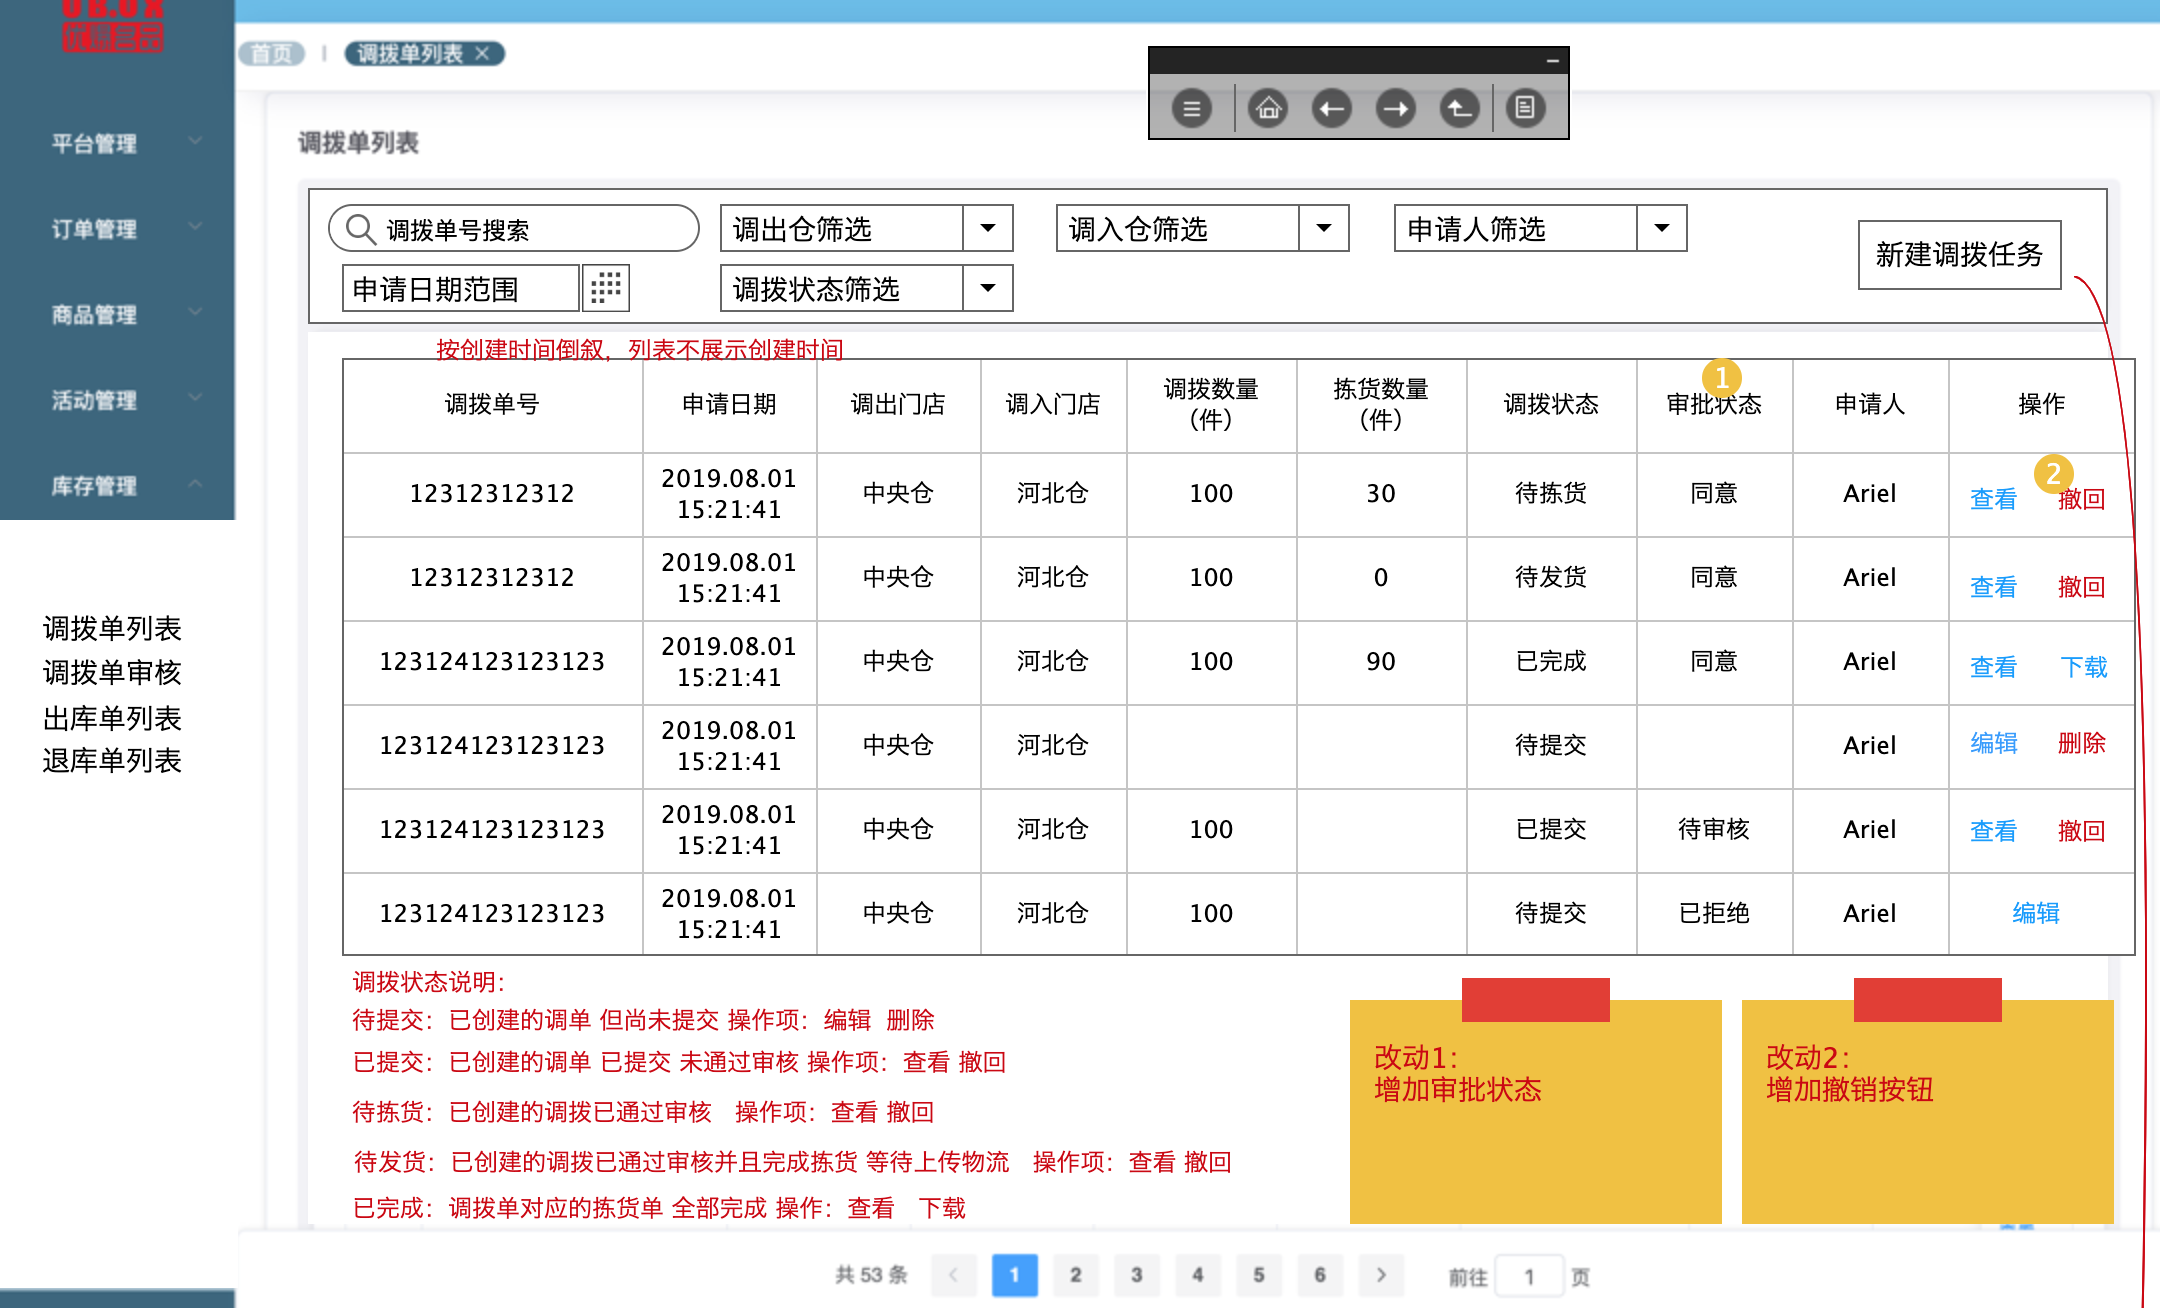Open the date picker calendar grid icon
Viewport: 2160px width, 1308px height.
click(606, 288)
